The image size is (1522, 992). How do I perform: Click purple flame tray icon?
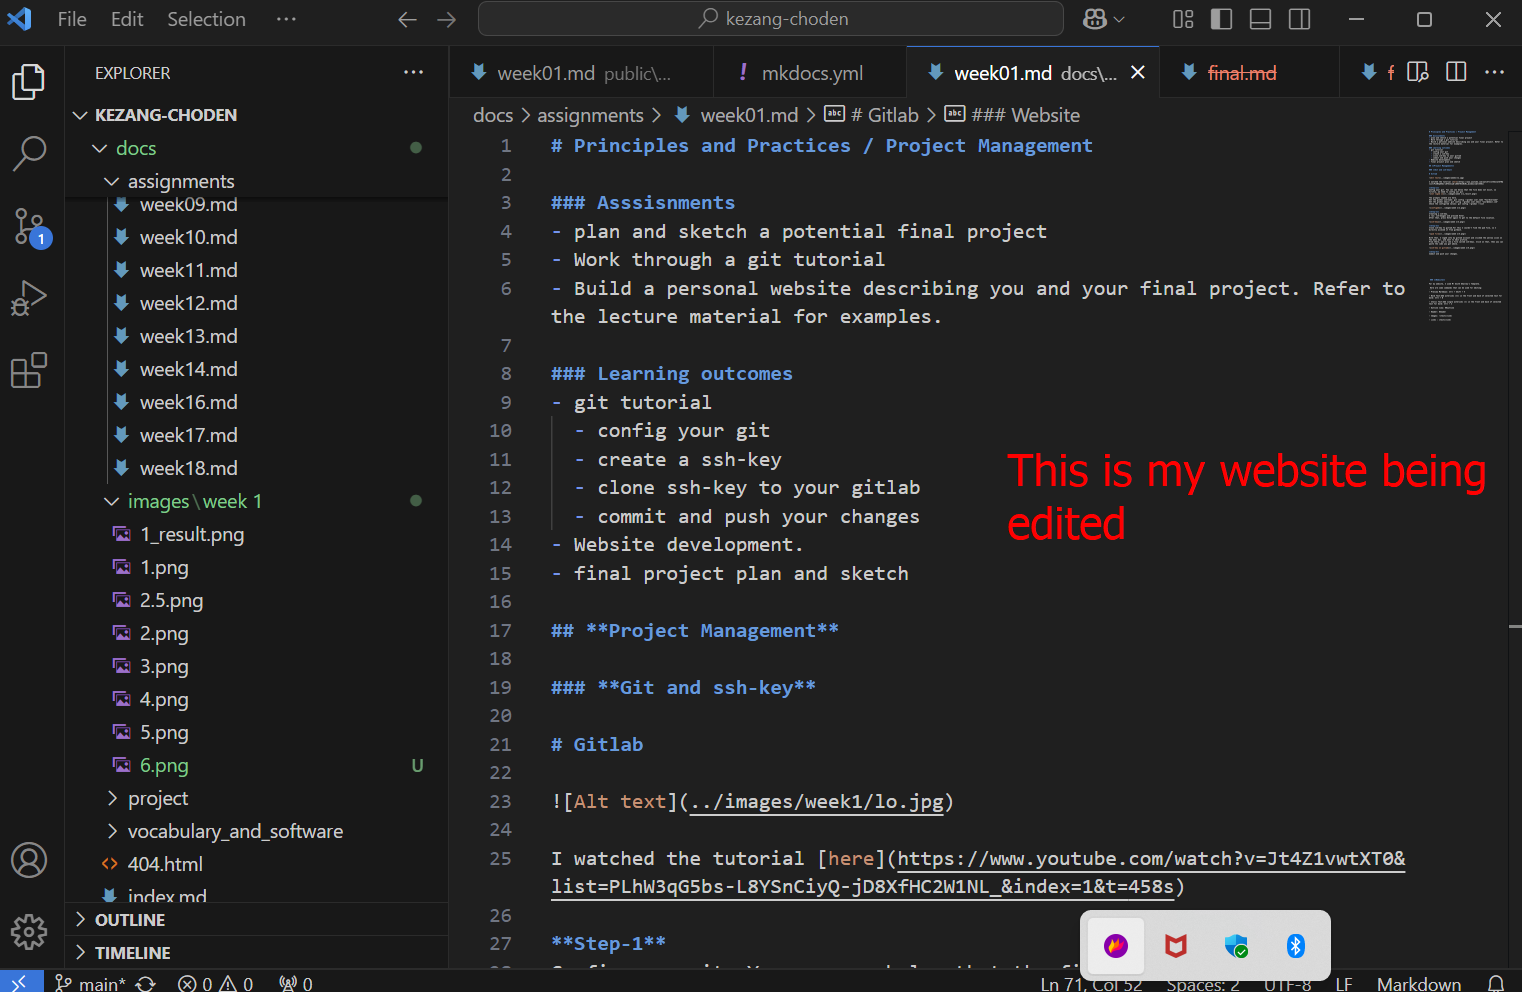click(x=1116, y=945)
